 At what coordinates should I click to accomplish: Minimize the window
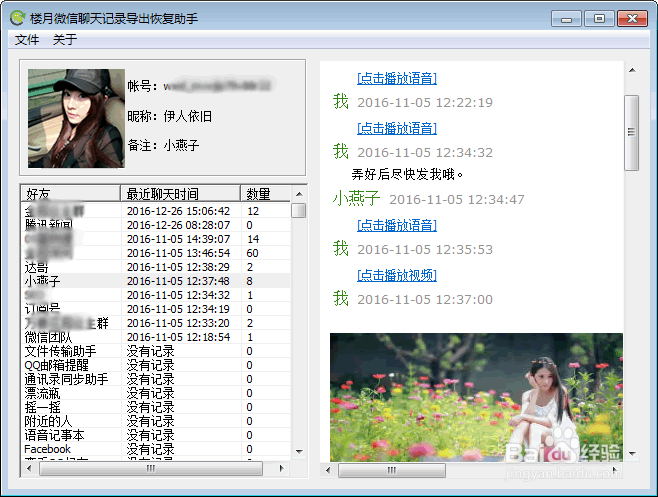566,19
